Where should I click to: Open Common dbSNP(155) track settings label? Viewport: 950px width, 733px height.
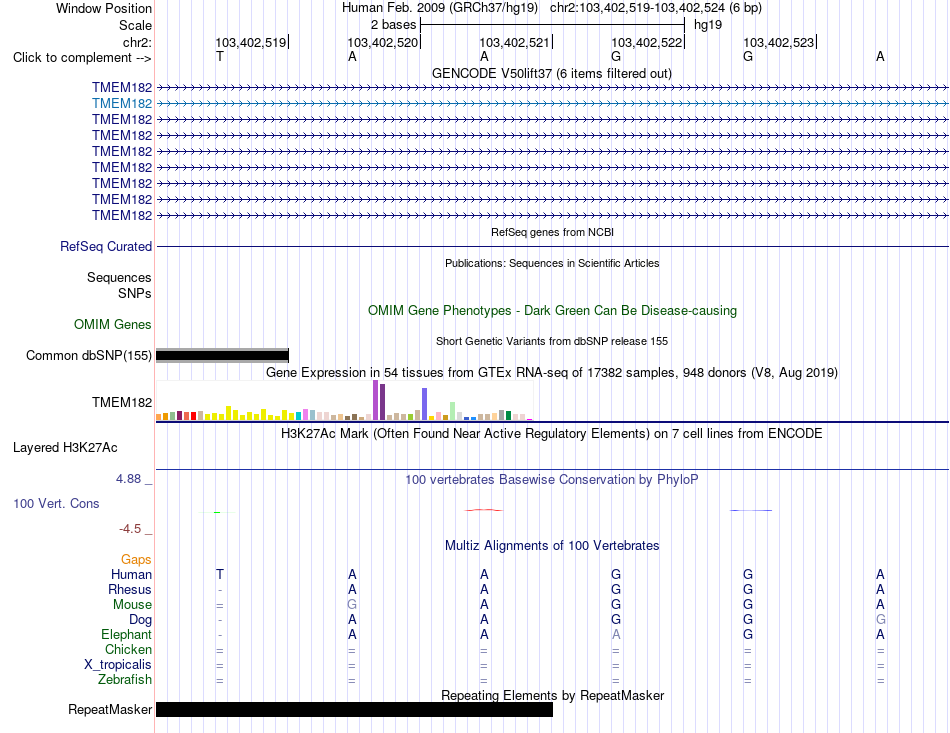click(x=88, y=355)
